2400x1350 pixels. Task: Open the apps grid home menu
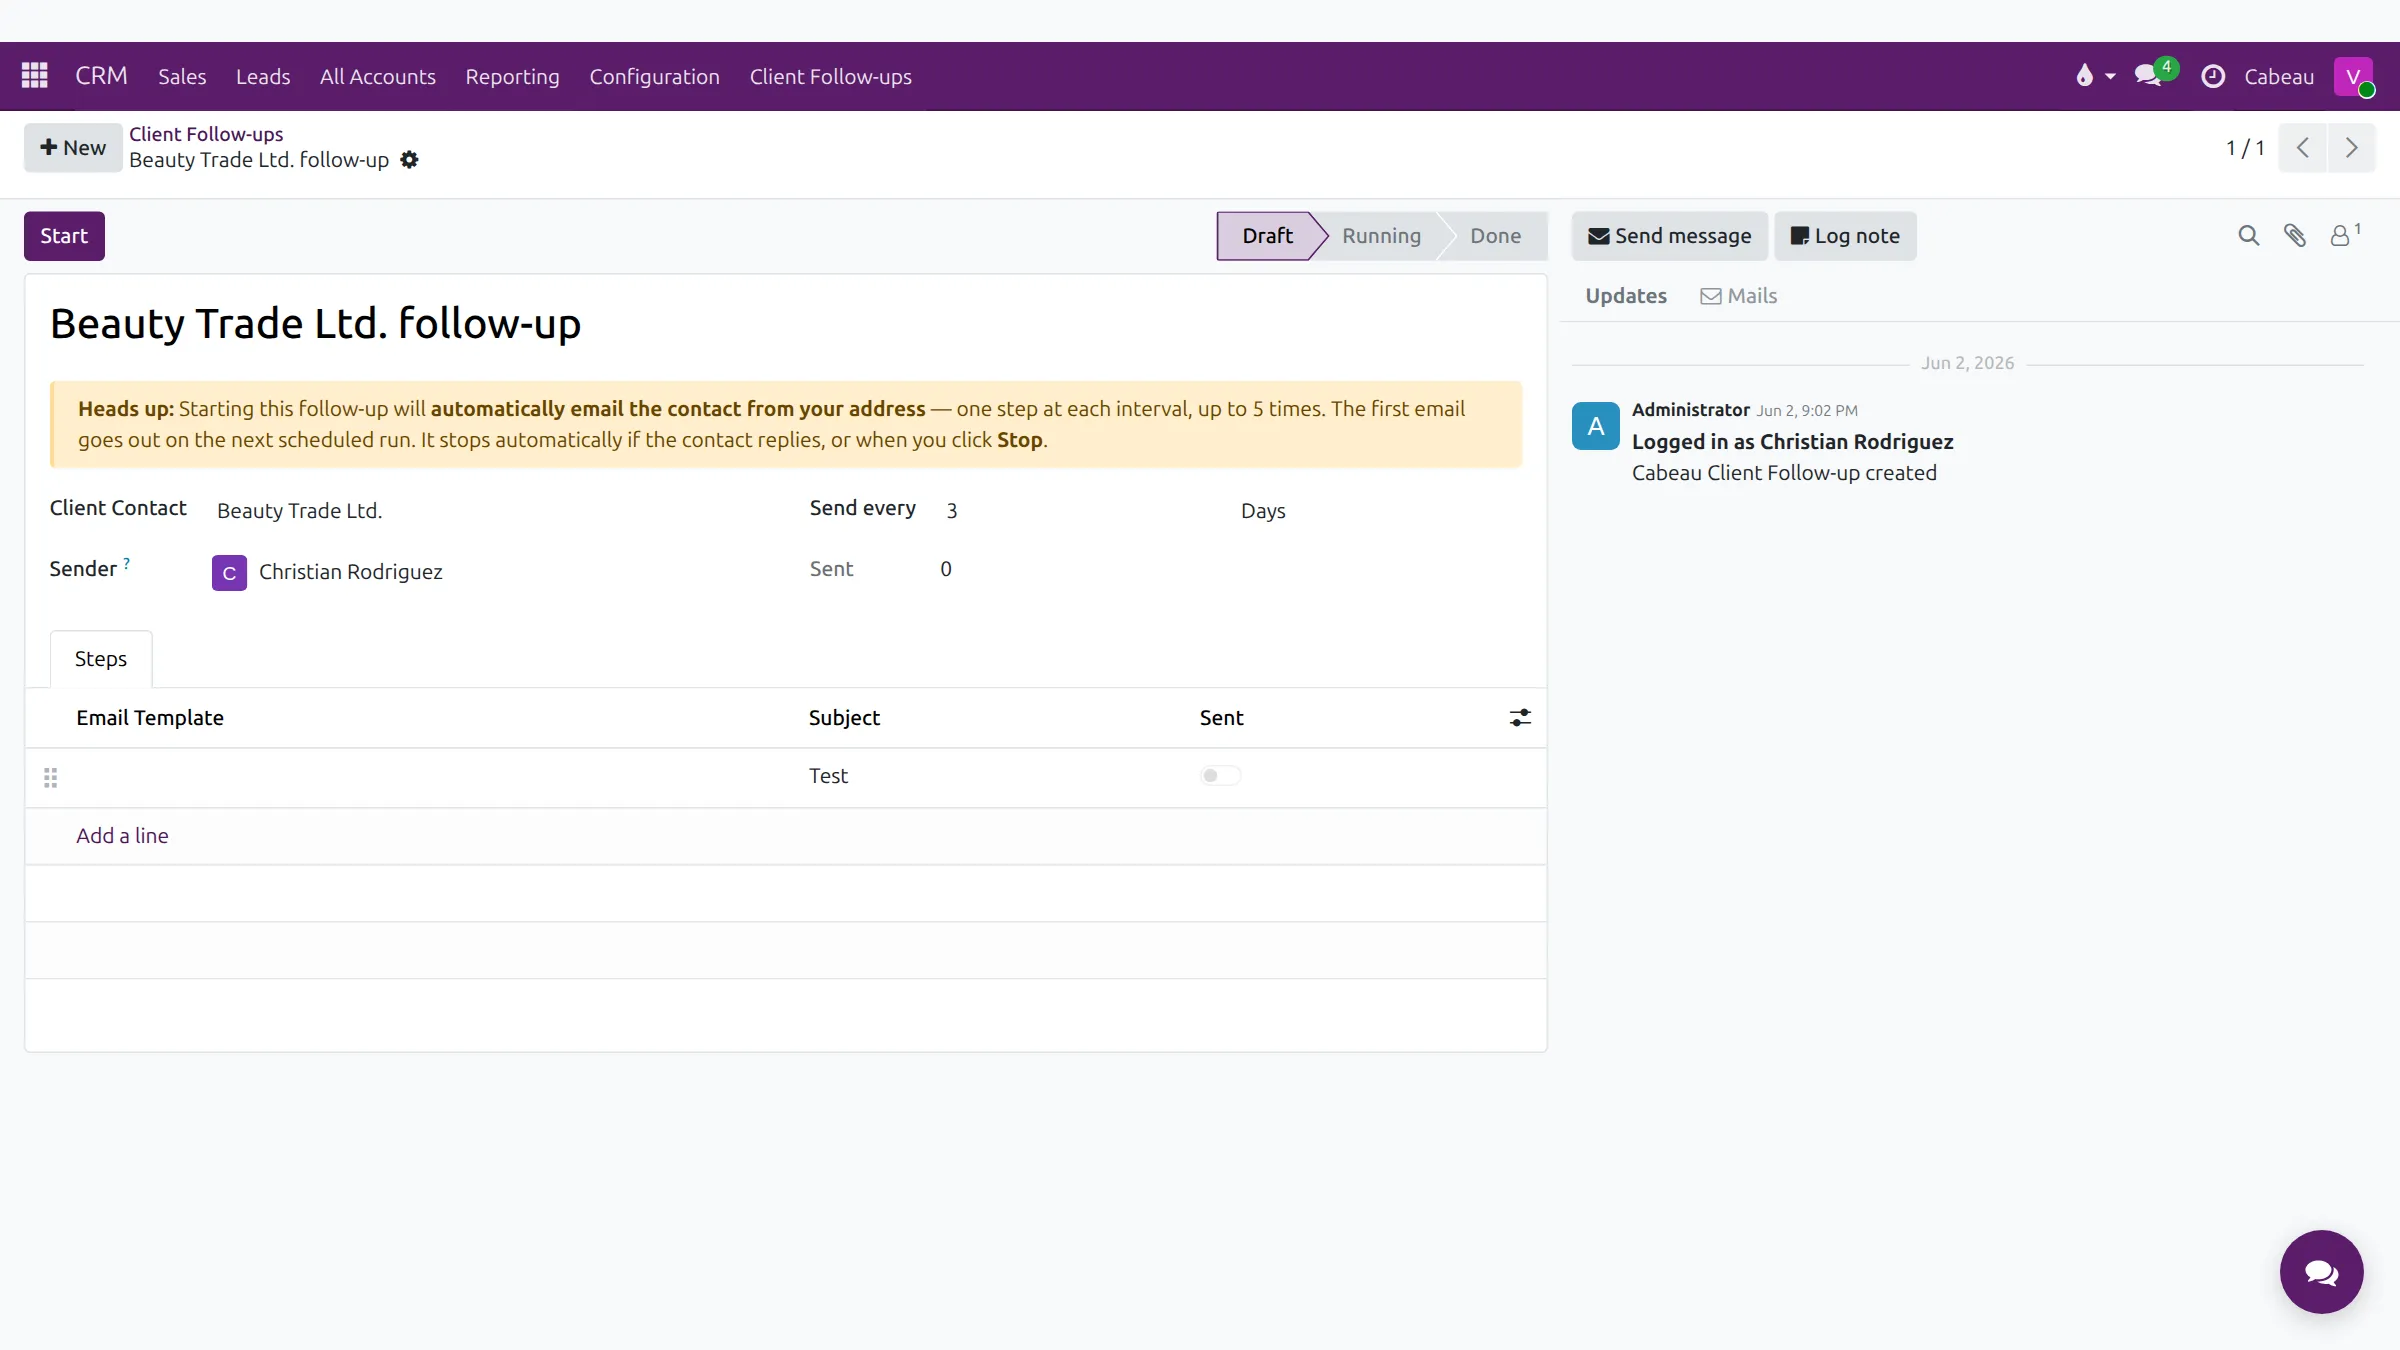[x=35, y=76]
